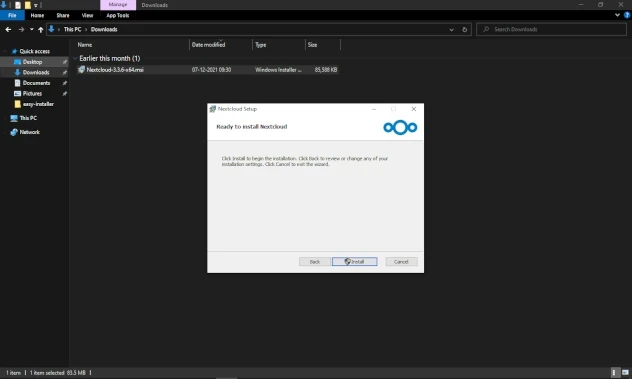Screen dimensions: 632x379
Task: Open the Share ribbon tab
Action: coord(63,15)
